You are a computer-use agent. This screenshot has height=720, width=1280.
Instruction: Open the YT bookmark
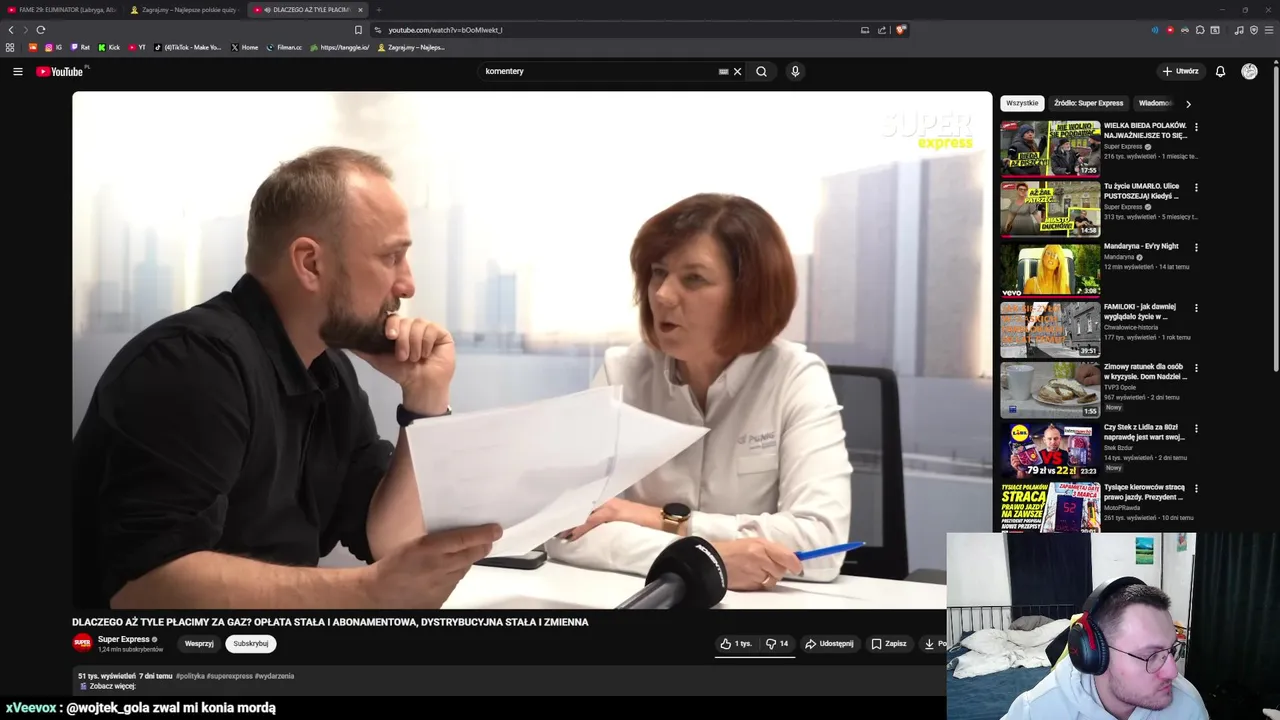[137, 47]
